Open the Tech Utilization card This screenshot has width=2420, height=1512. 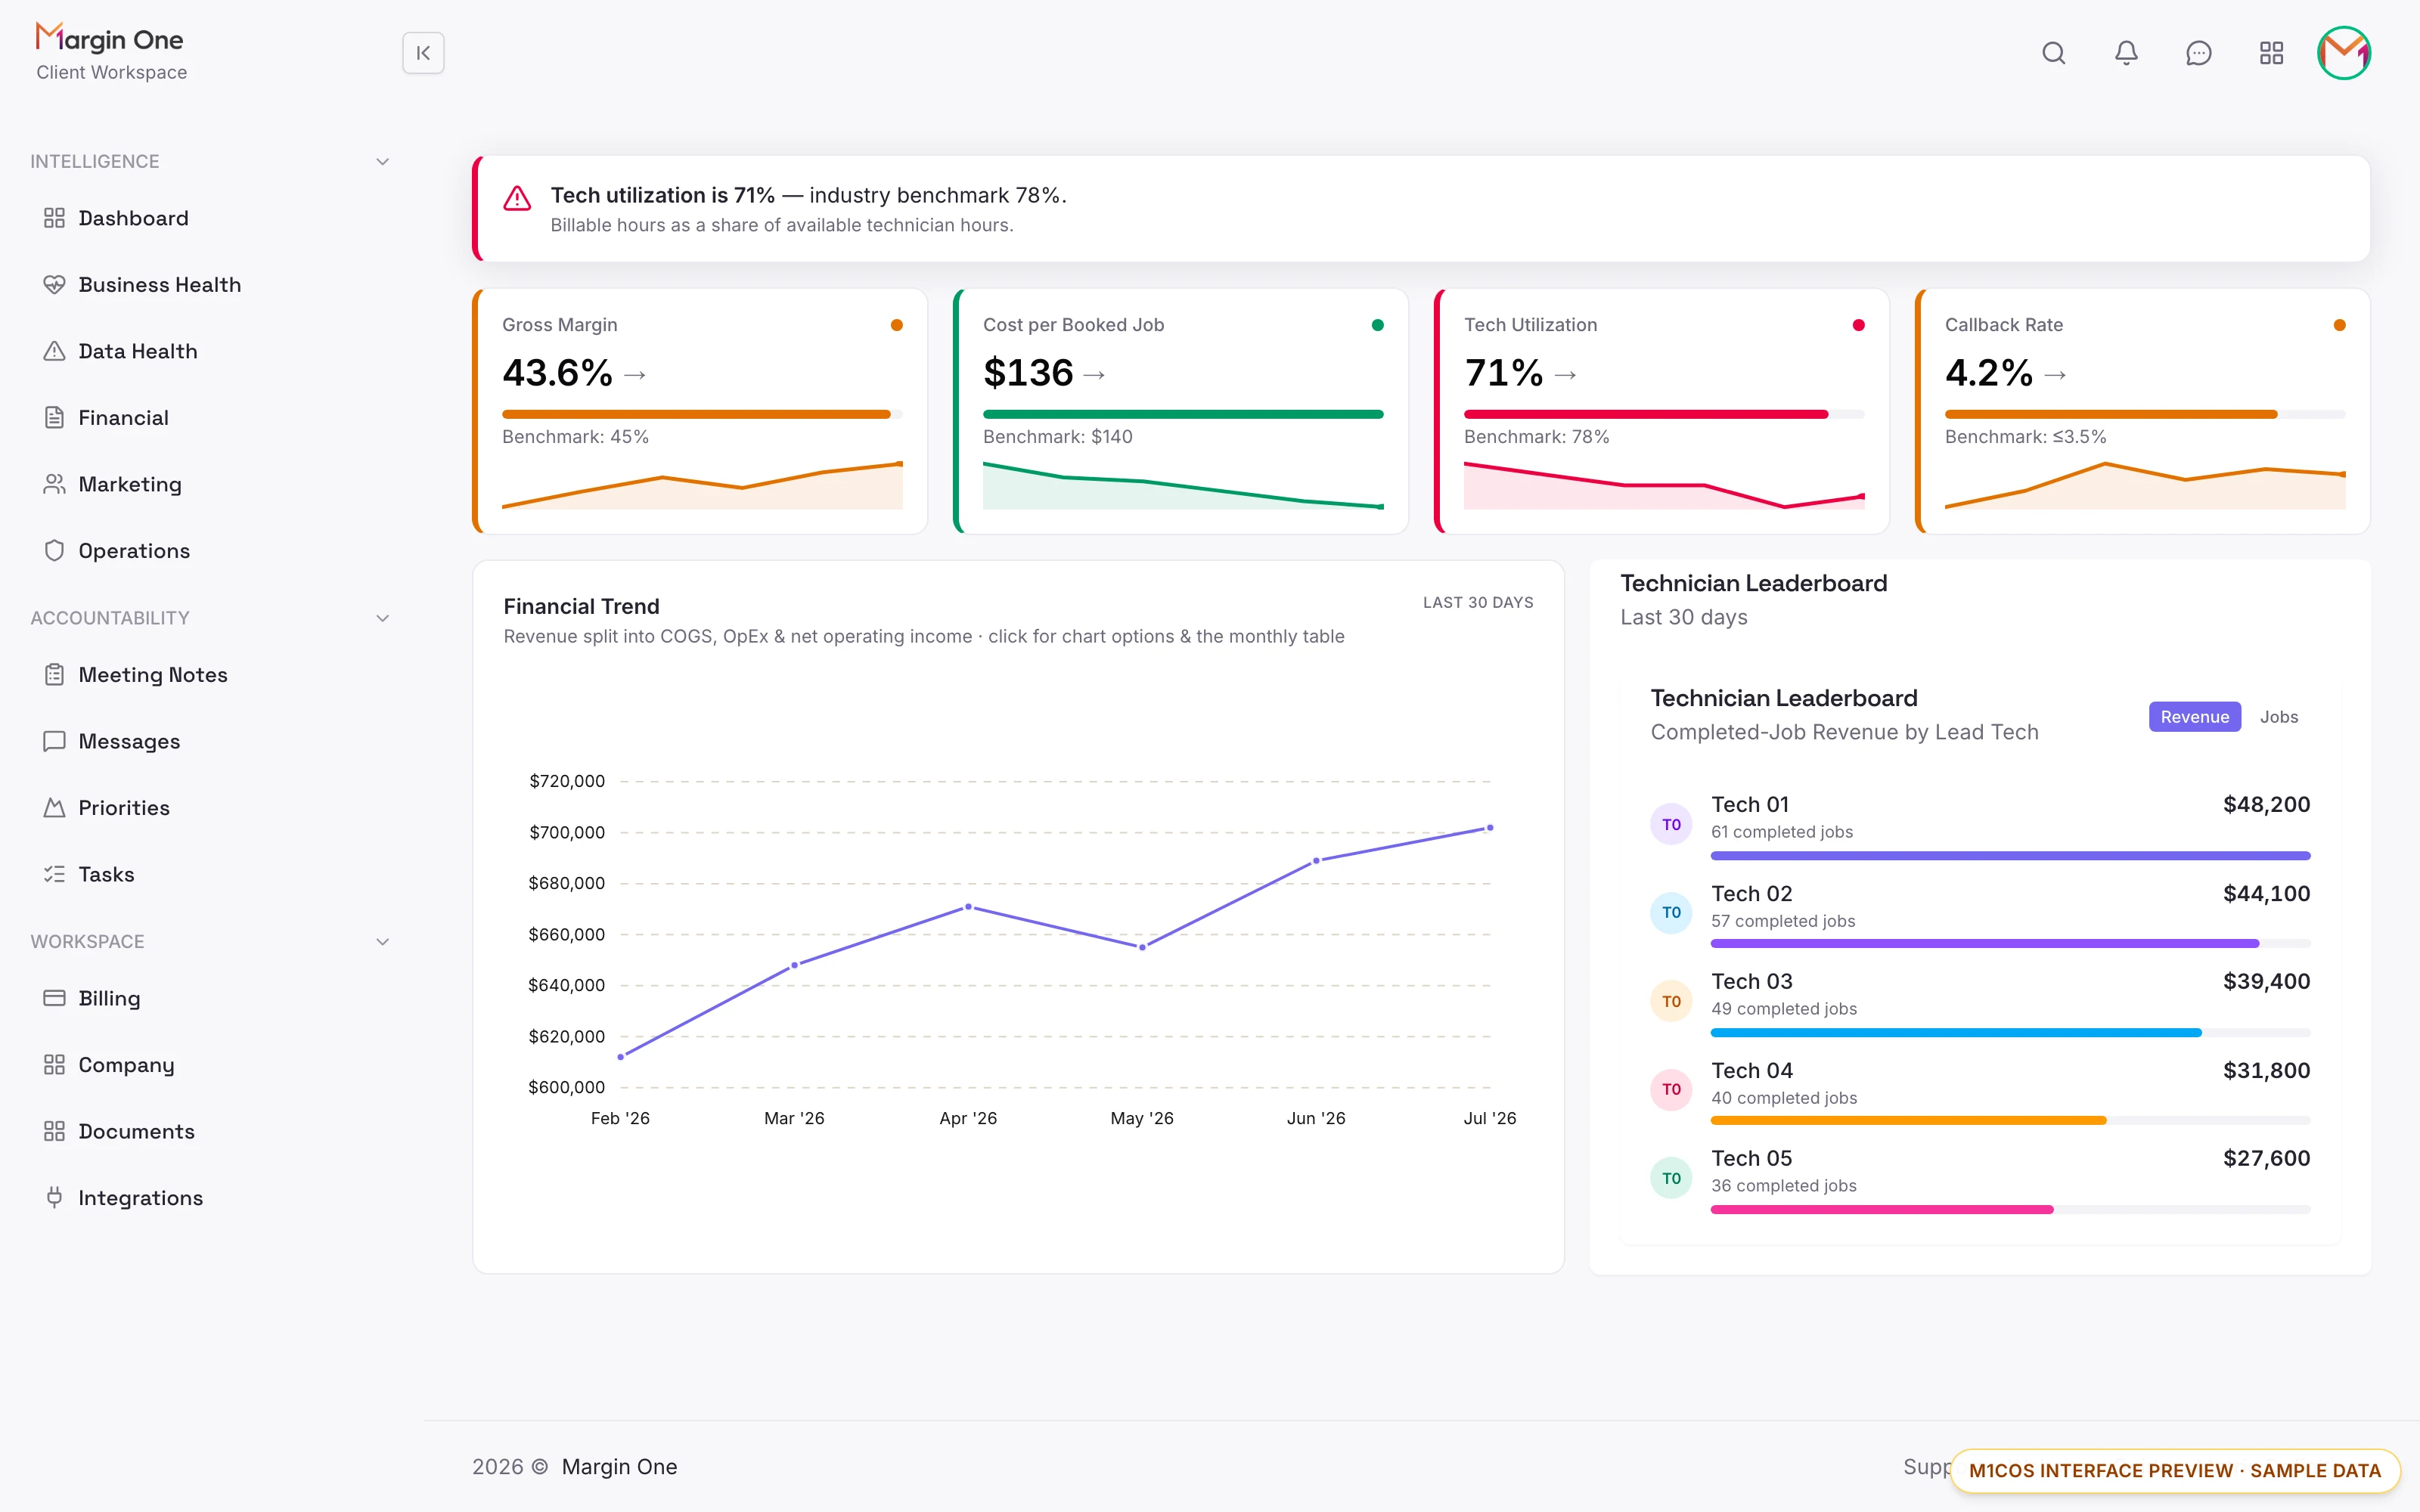point(1662,411)
